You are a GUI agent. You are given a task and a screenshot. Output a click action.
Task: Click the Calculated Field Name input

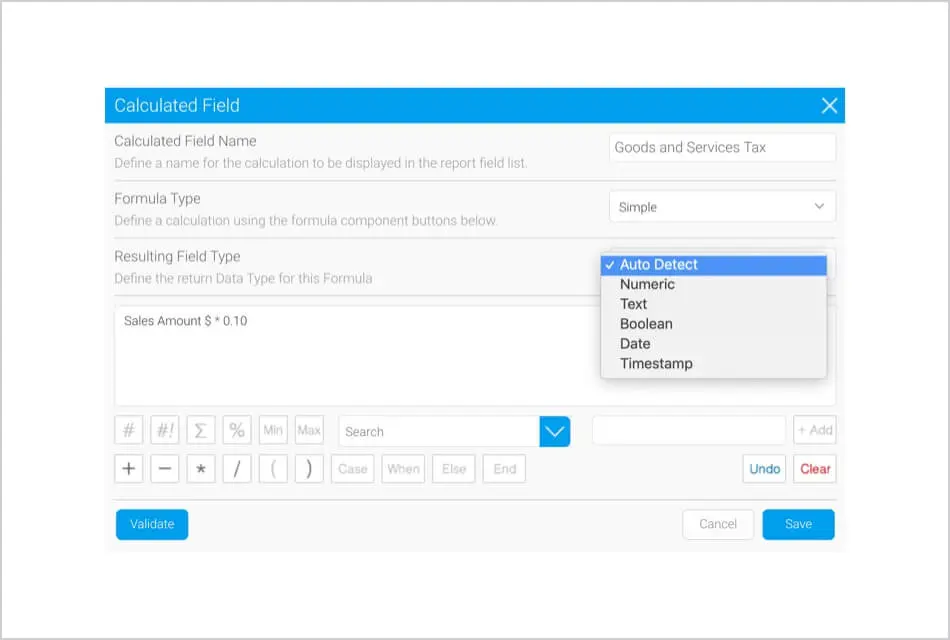722,147
